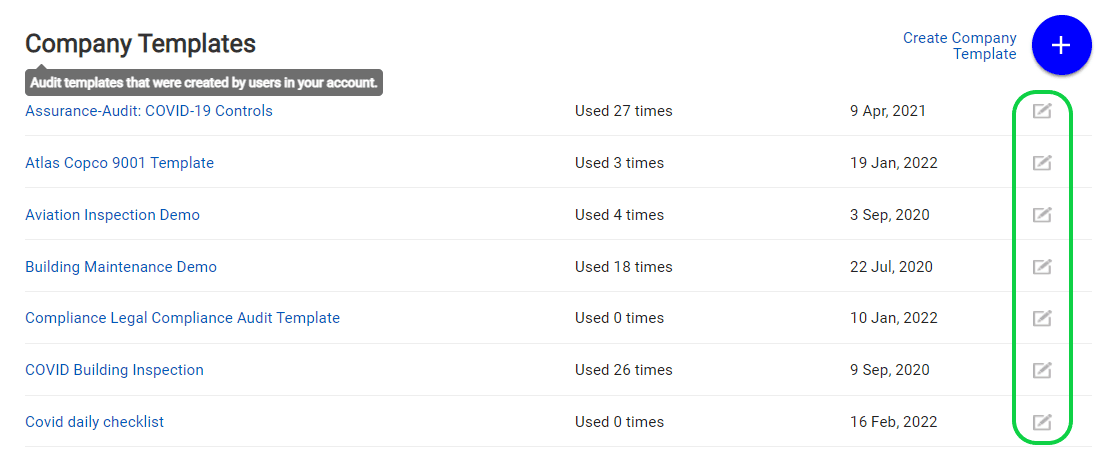
Task: Click the audit templates tooltip text
Action: [x=203, y=83]
